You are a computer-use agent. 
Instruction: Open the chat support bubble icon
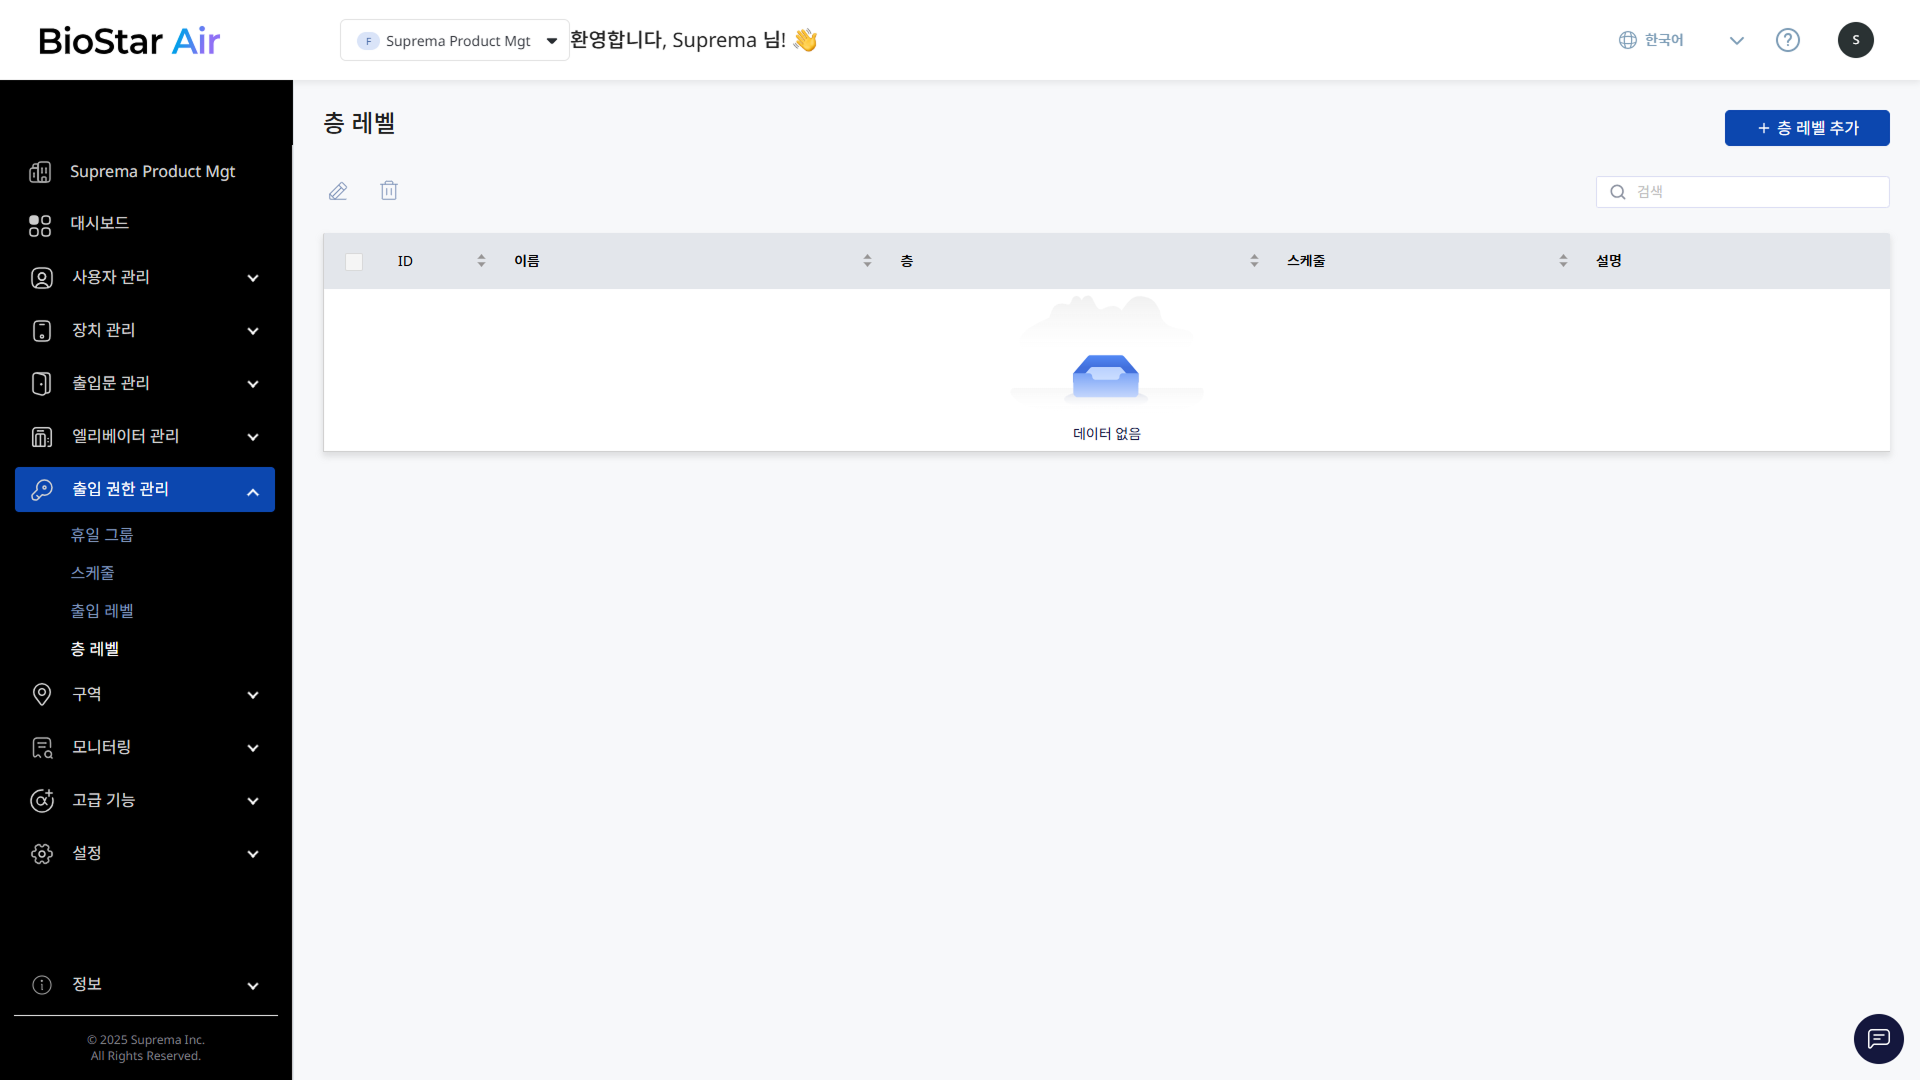(1878, 1039)
